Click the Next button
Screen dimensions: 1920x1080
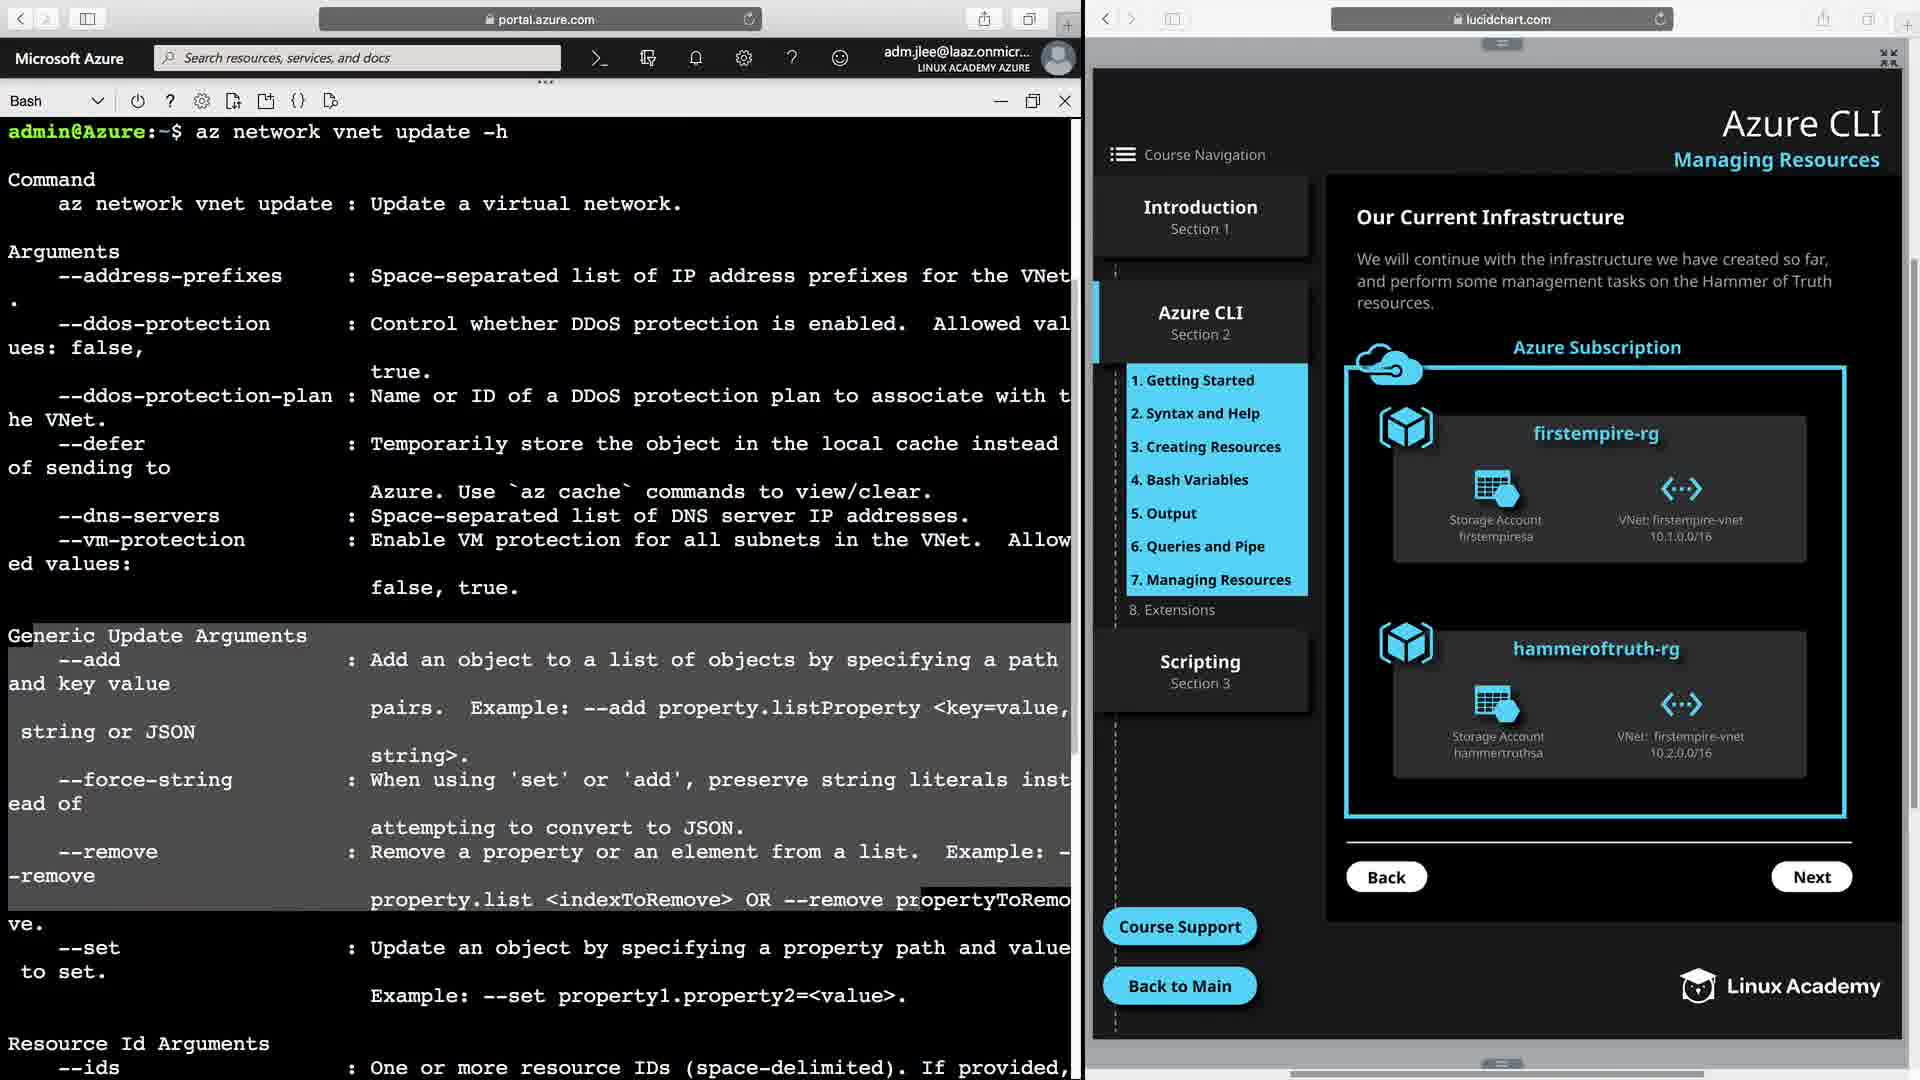[x=1811, y=877]
